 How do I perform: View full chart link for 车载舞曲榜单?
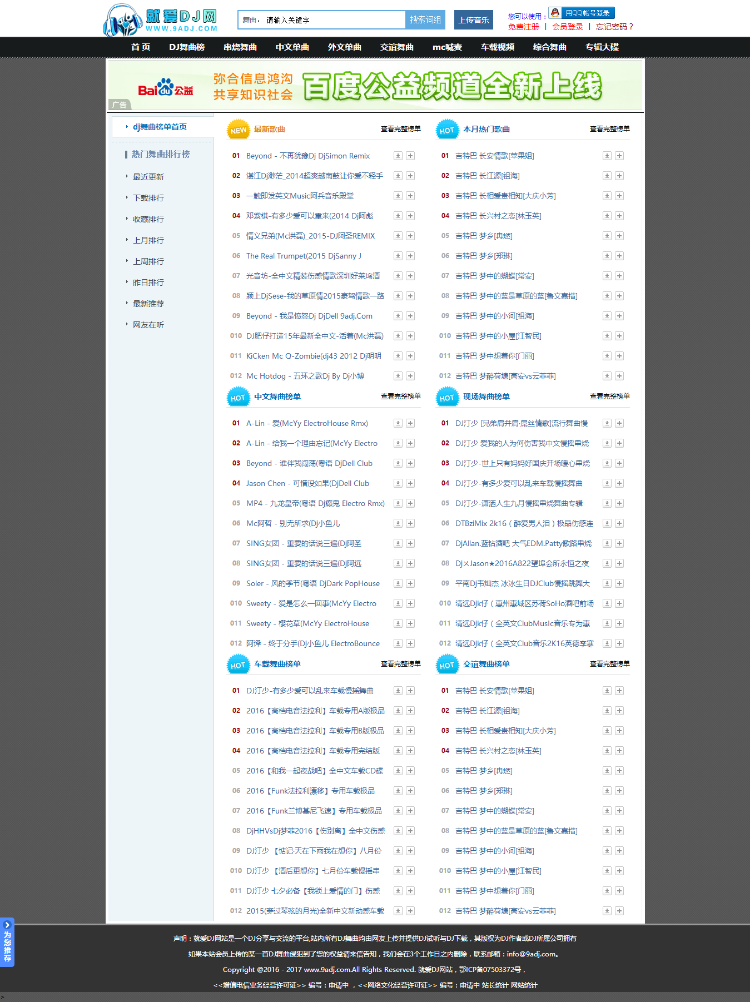401,664
